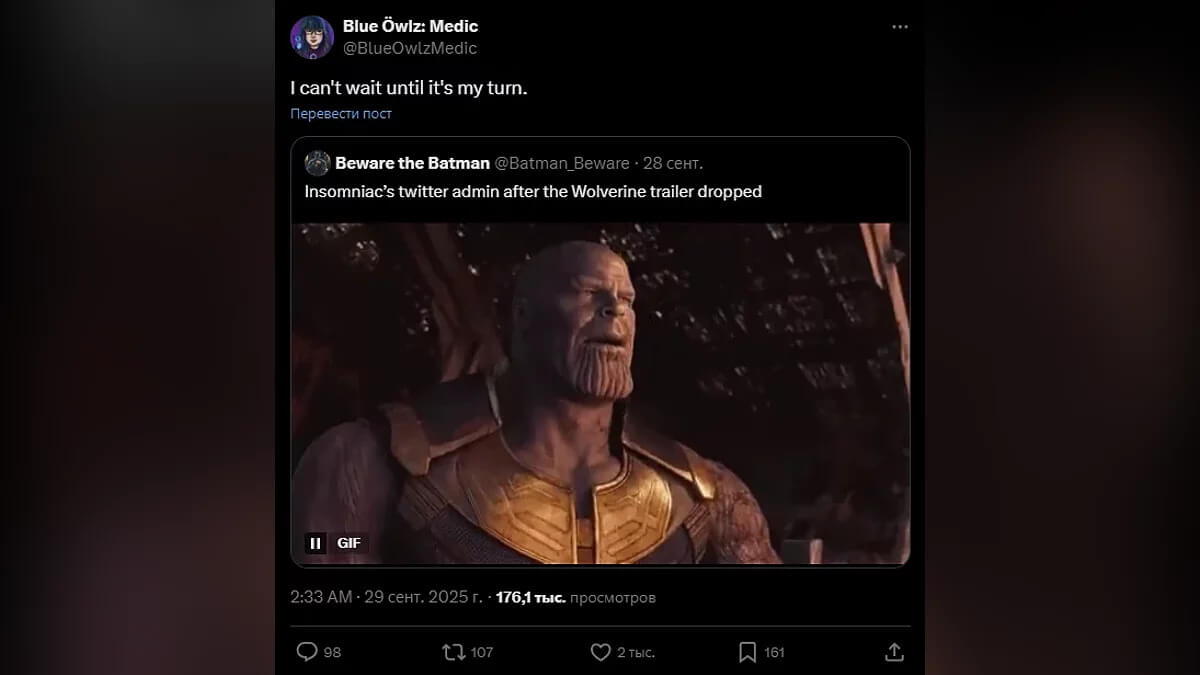
Task: Open the share post icon
Action: [x=894, y=652]
